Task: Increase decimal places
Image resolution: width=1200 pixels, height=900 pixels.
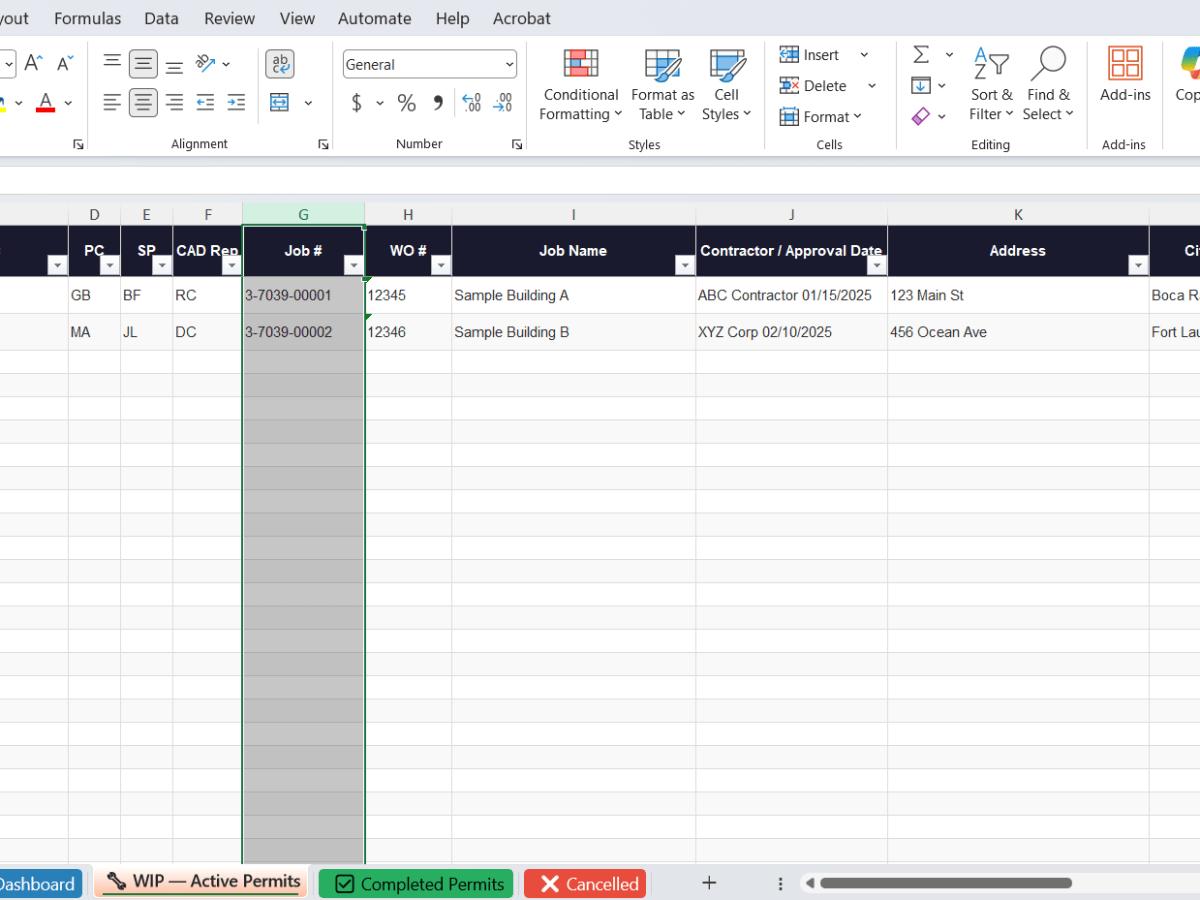Action: coord(471,102)
